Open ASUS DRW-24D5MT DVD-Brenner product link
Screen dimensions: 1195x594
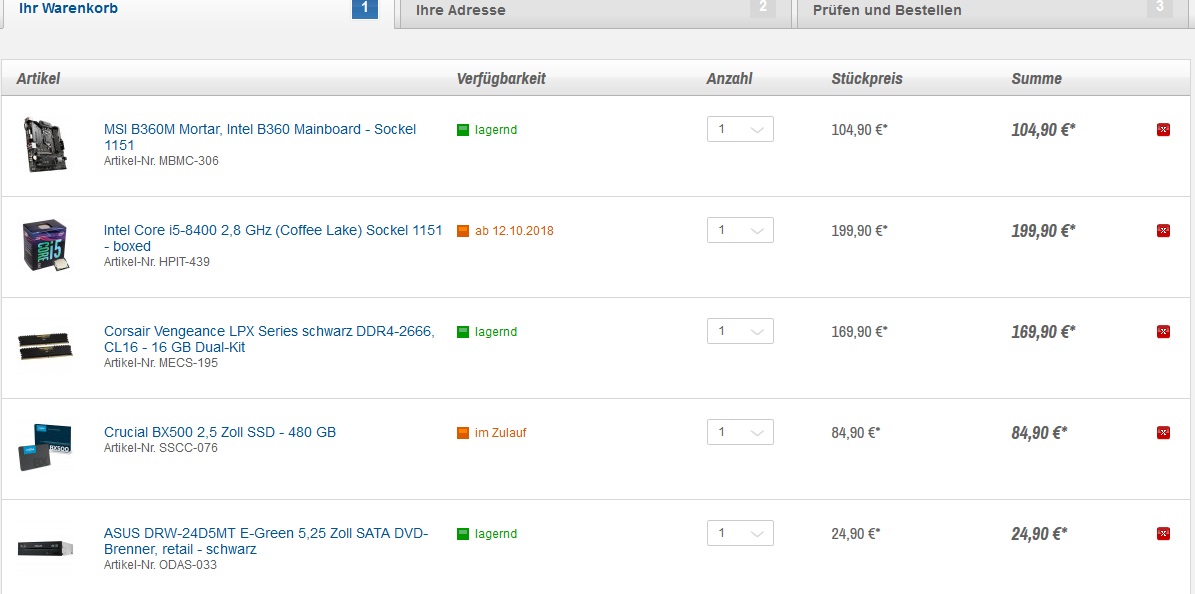tap(266, 541)
